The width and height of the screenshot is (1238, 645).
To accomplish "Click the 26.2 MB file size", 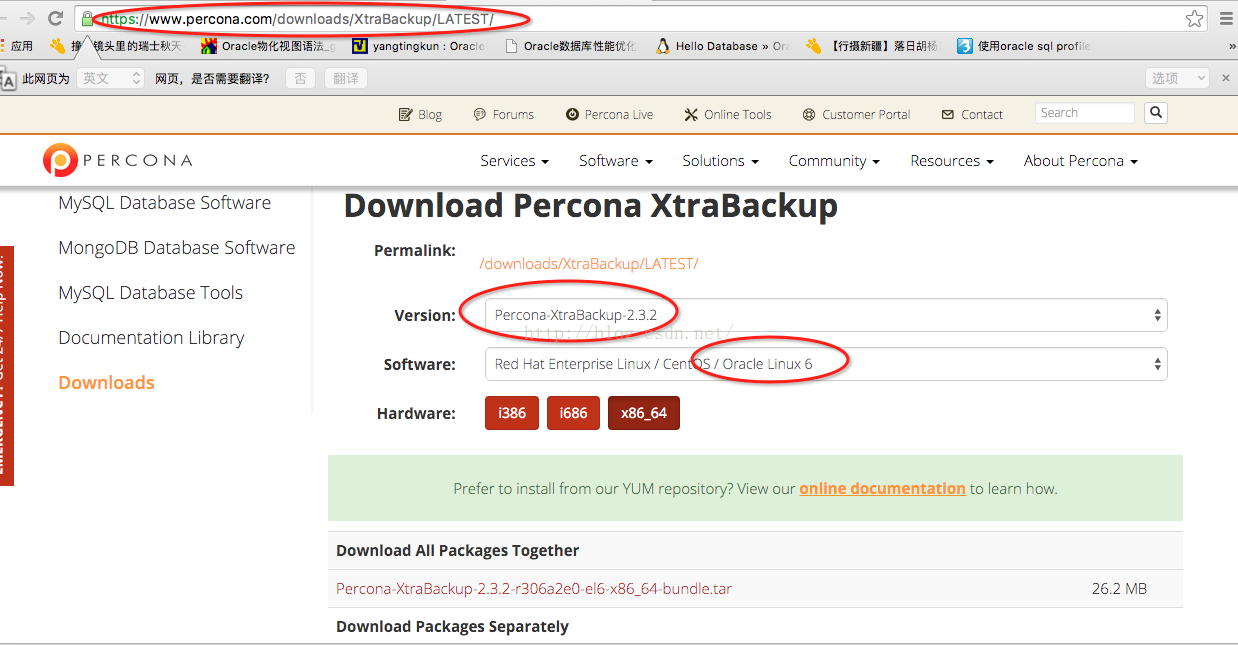I will tap(1119, 589).
